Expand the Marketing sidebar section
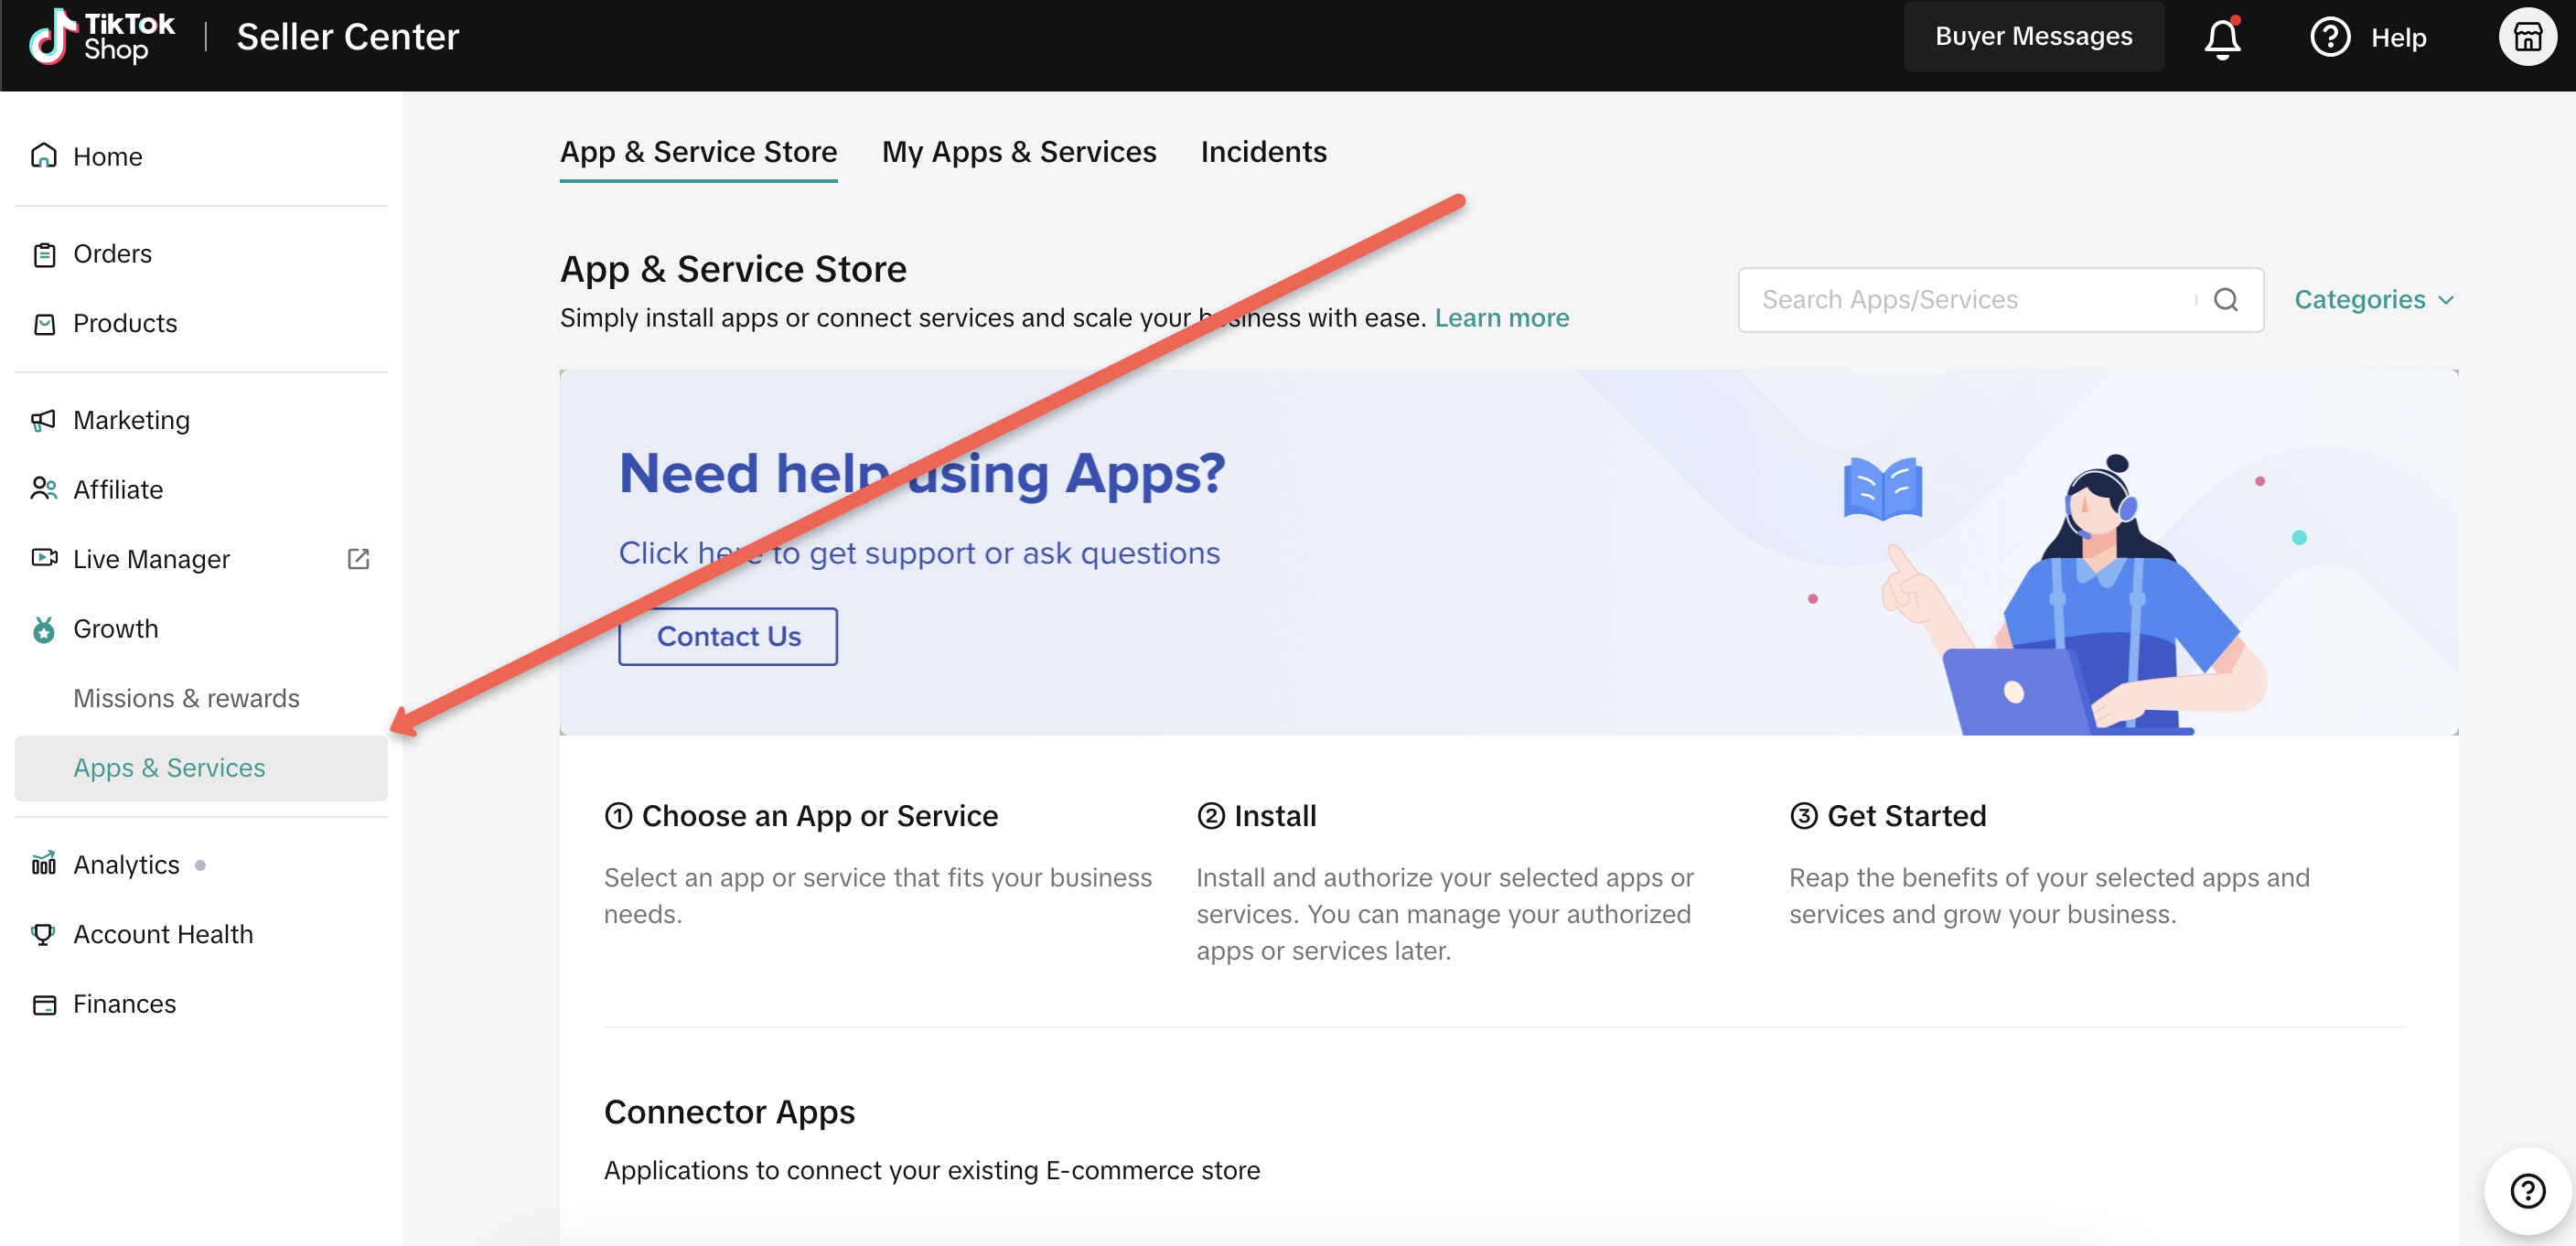 click(x=131, y=420)
